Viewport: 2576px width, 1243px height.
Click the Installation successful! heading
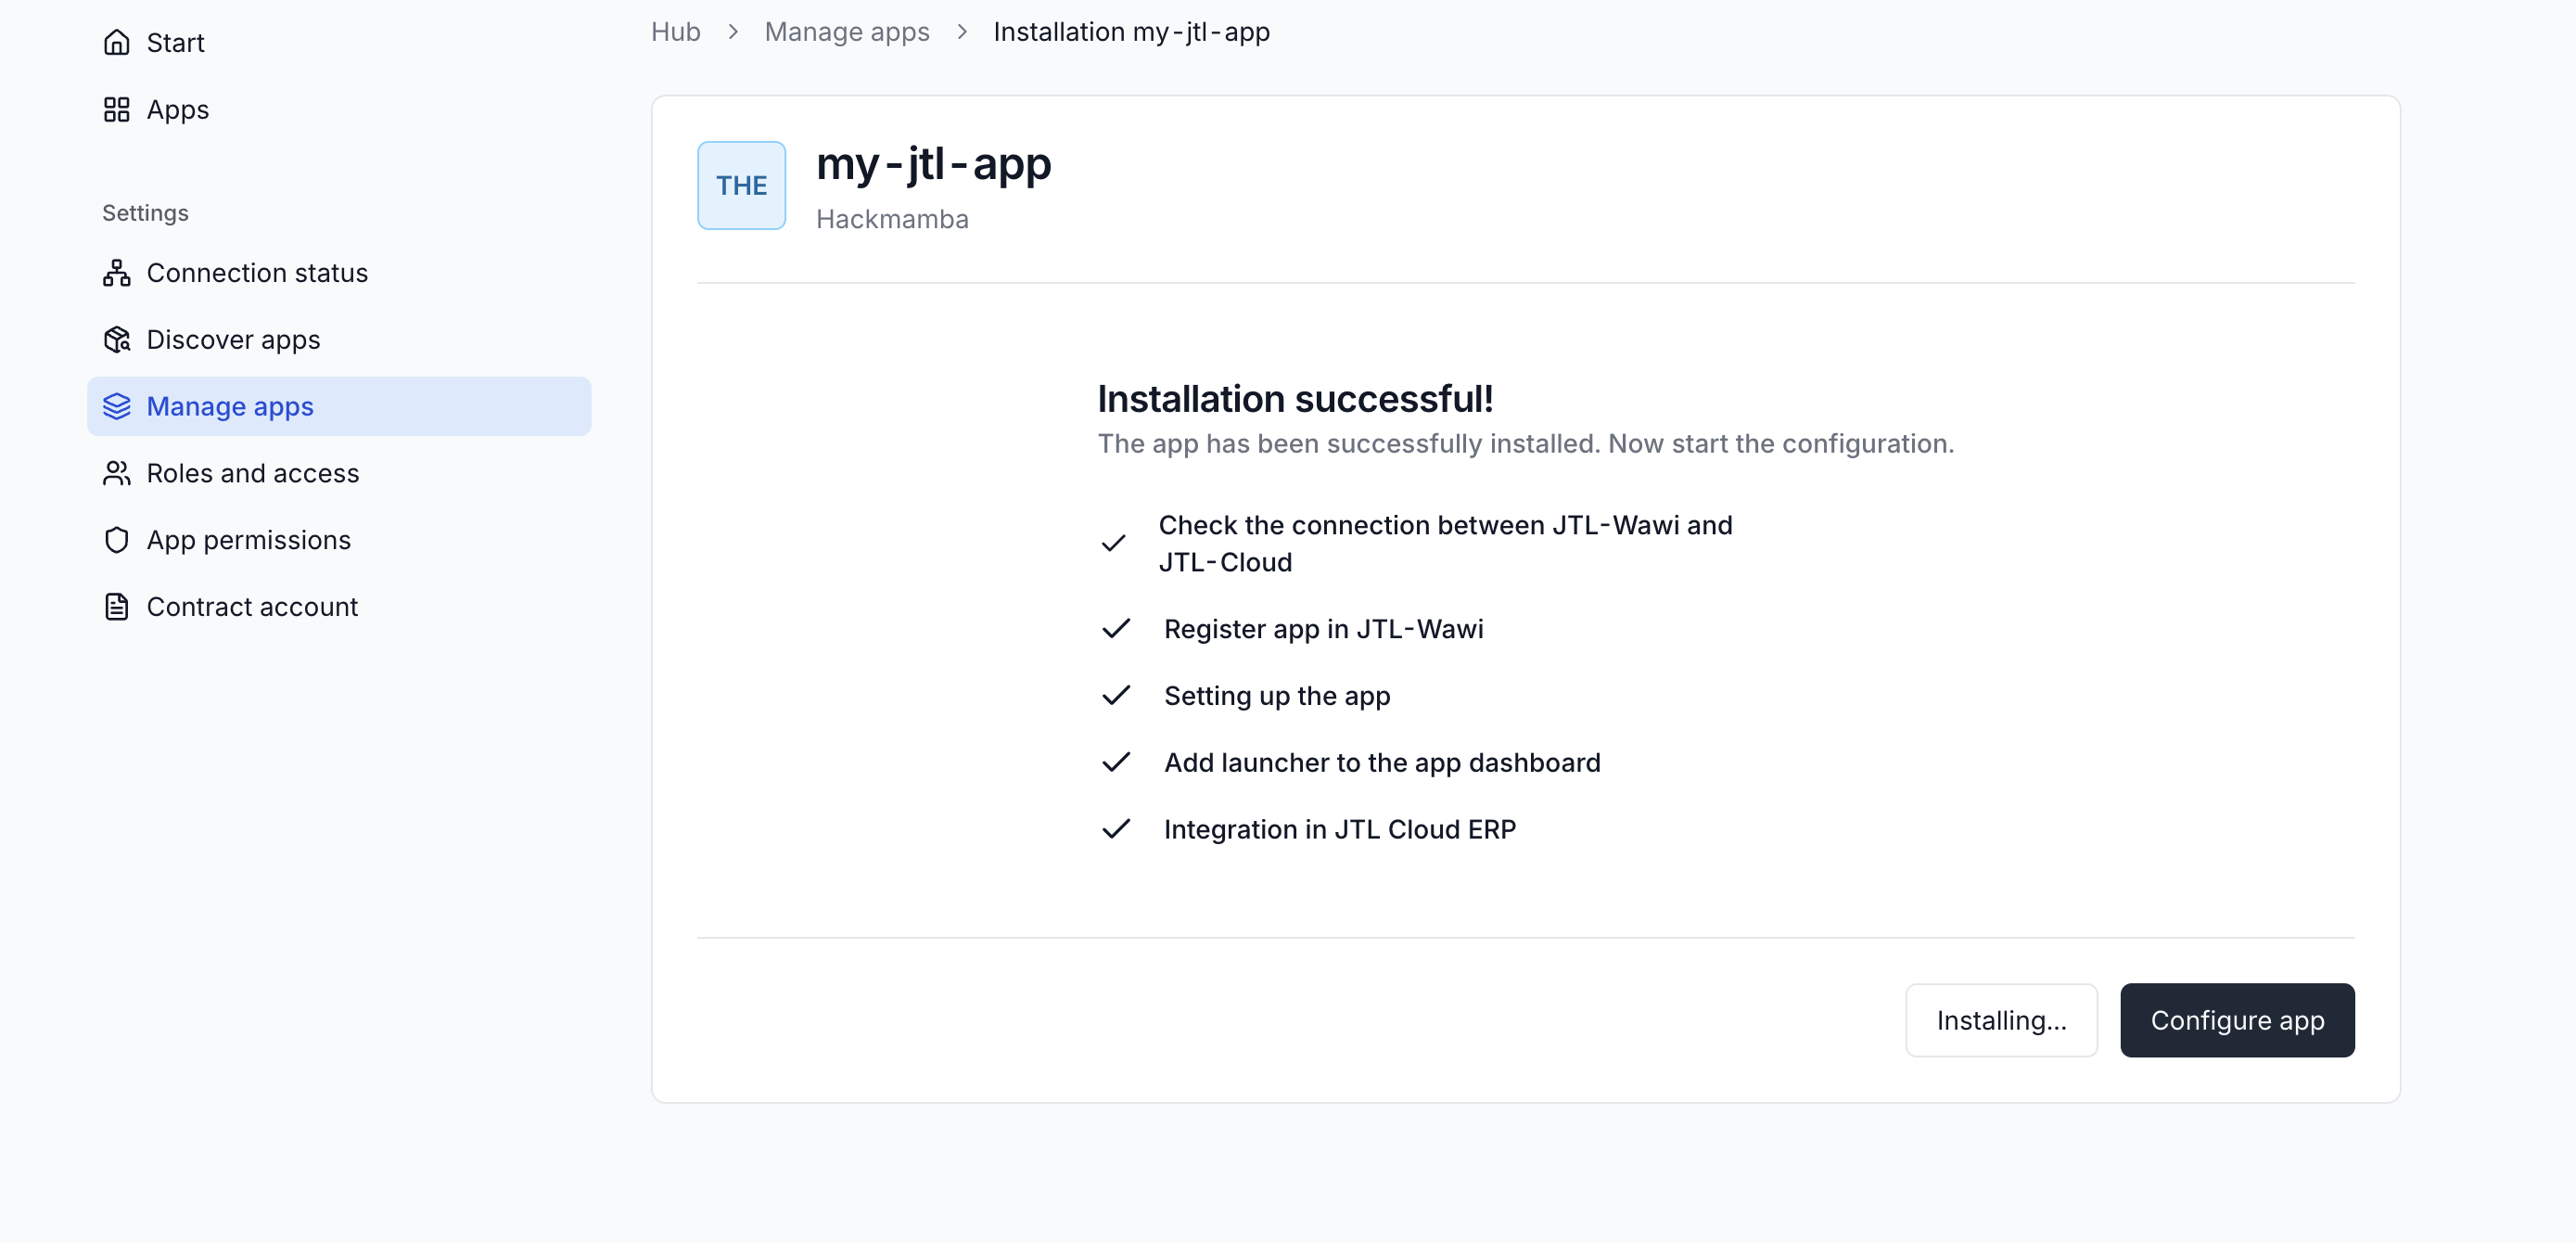click(1295, 399)
